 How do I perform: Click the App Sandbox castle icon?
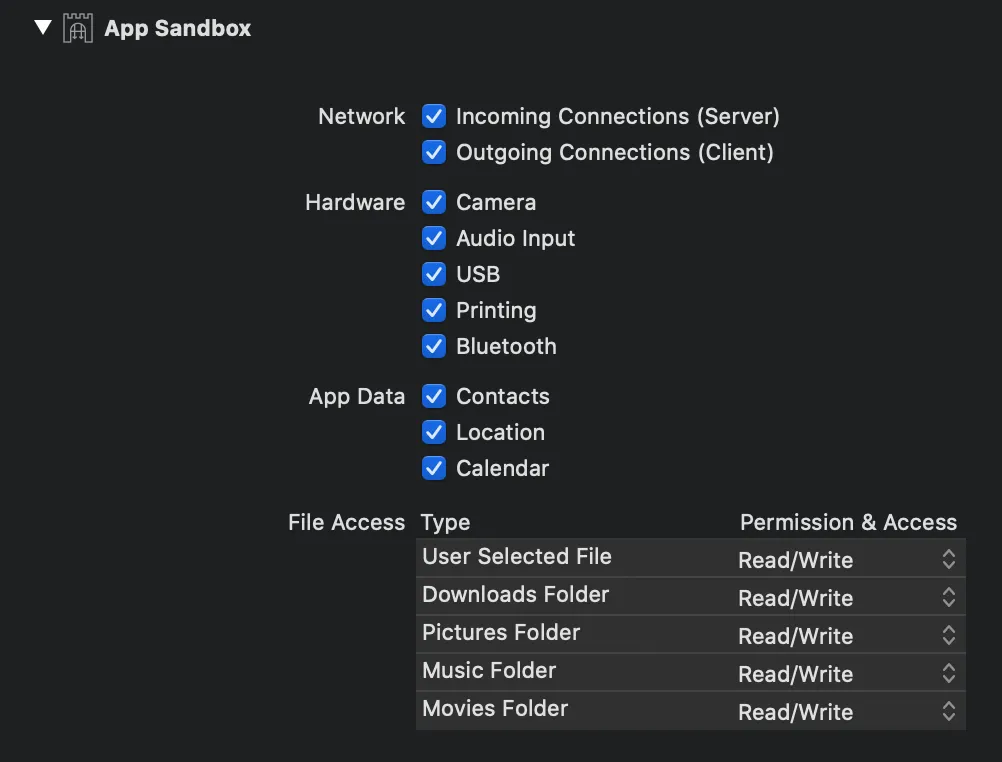pos(77,28)
